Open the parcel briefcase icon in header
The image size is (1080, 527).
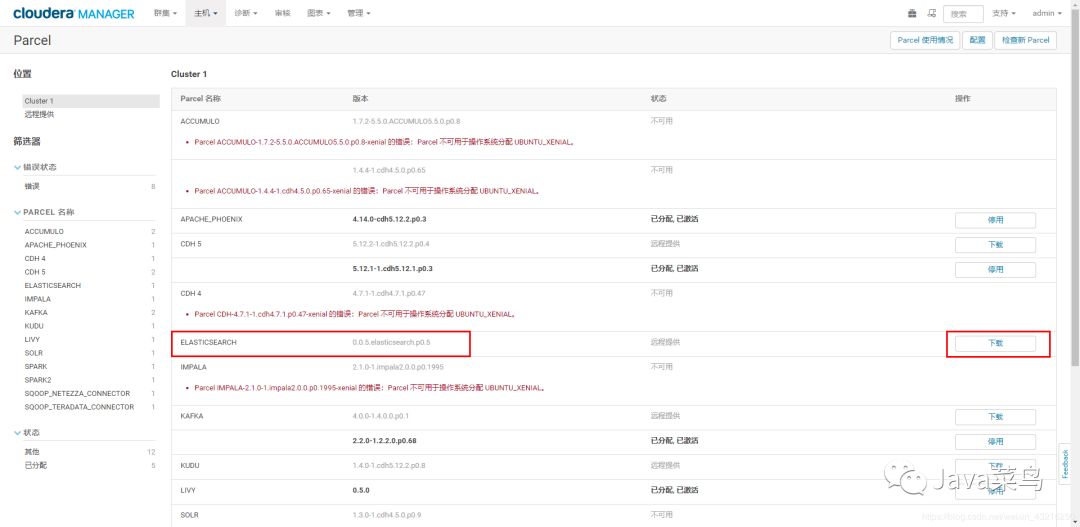coord(913,13)
